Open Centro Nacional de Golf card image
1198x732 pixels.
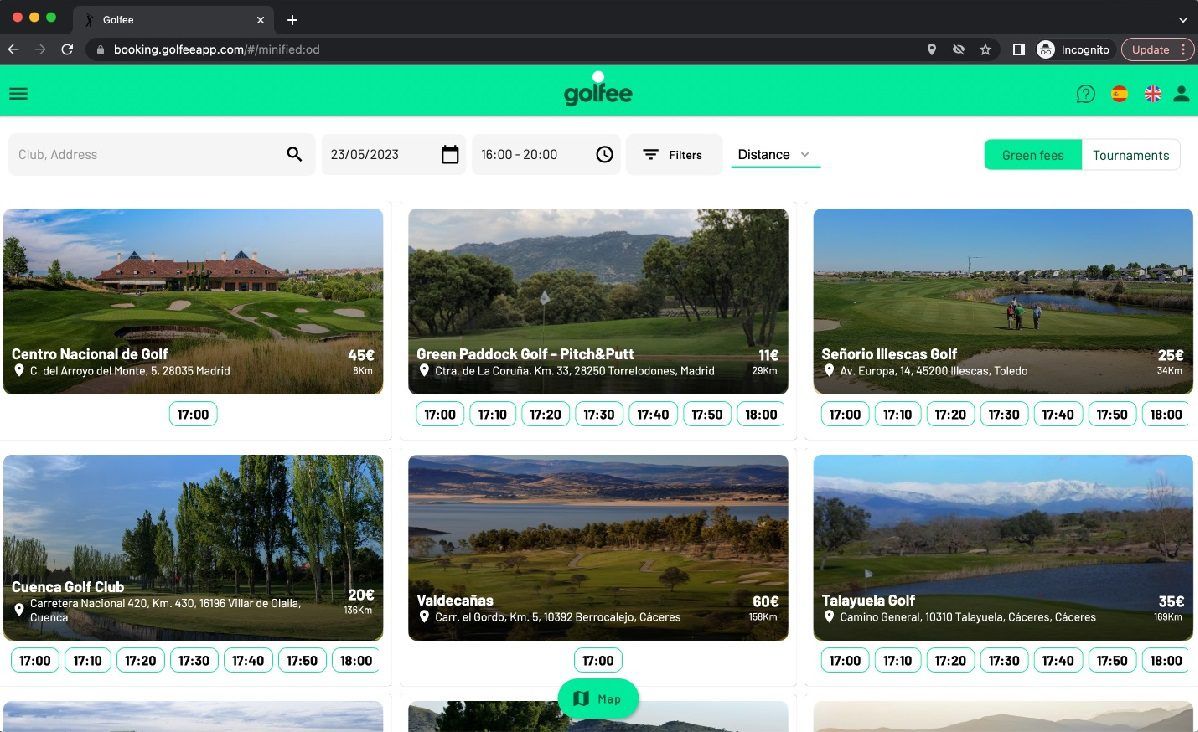click(x=193, y=301)
